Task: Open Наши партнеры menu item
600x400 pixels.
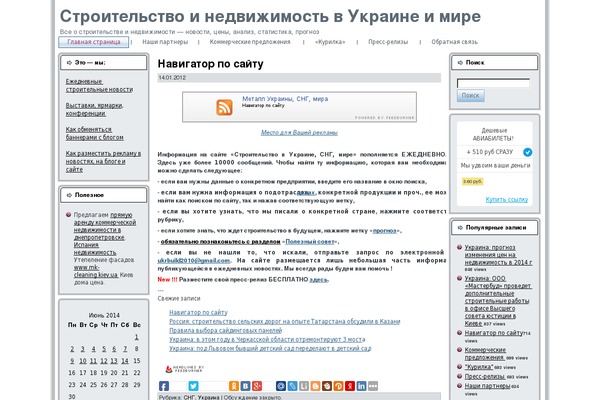Action: tap(165, 42)
